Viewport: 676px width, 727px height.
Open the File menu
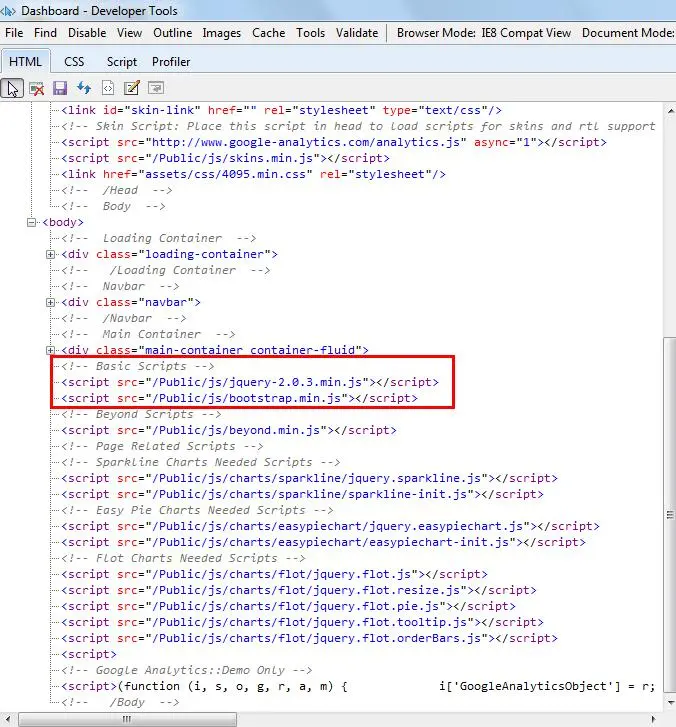coord(14,33)
